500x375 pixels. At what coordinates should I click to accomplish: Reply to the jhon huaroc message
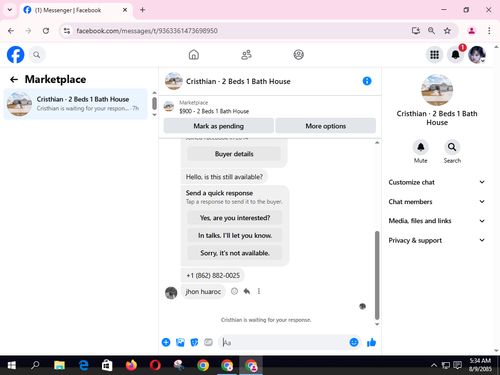(x=247, y=291)
